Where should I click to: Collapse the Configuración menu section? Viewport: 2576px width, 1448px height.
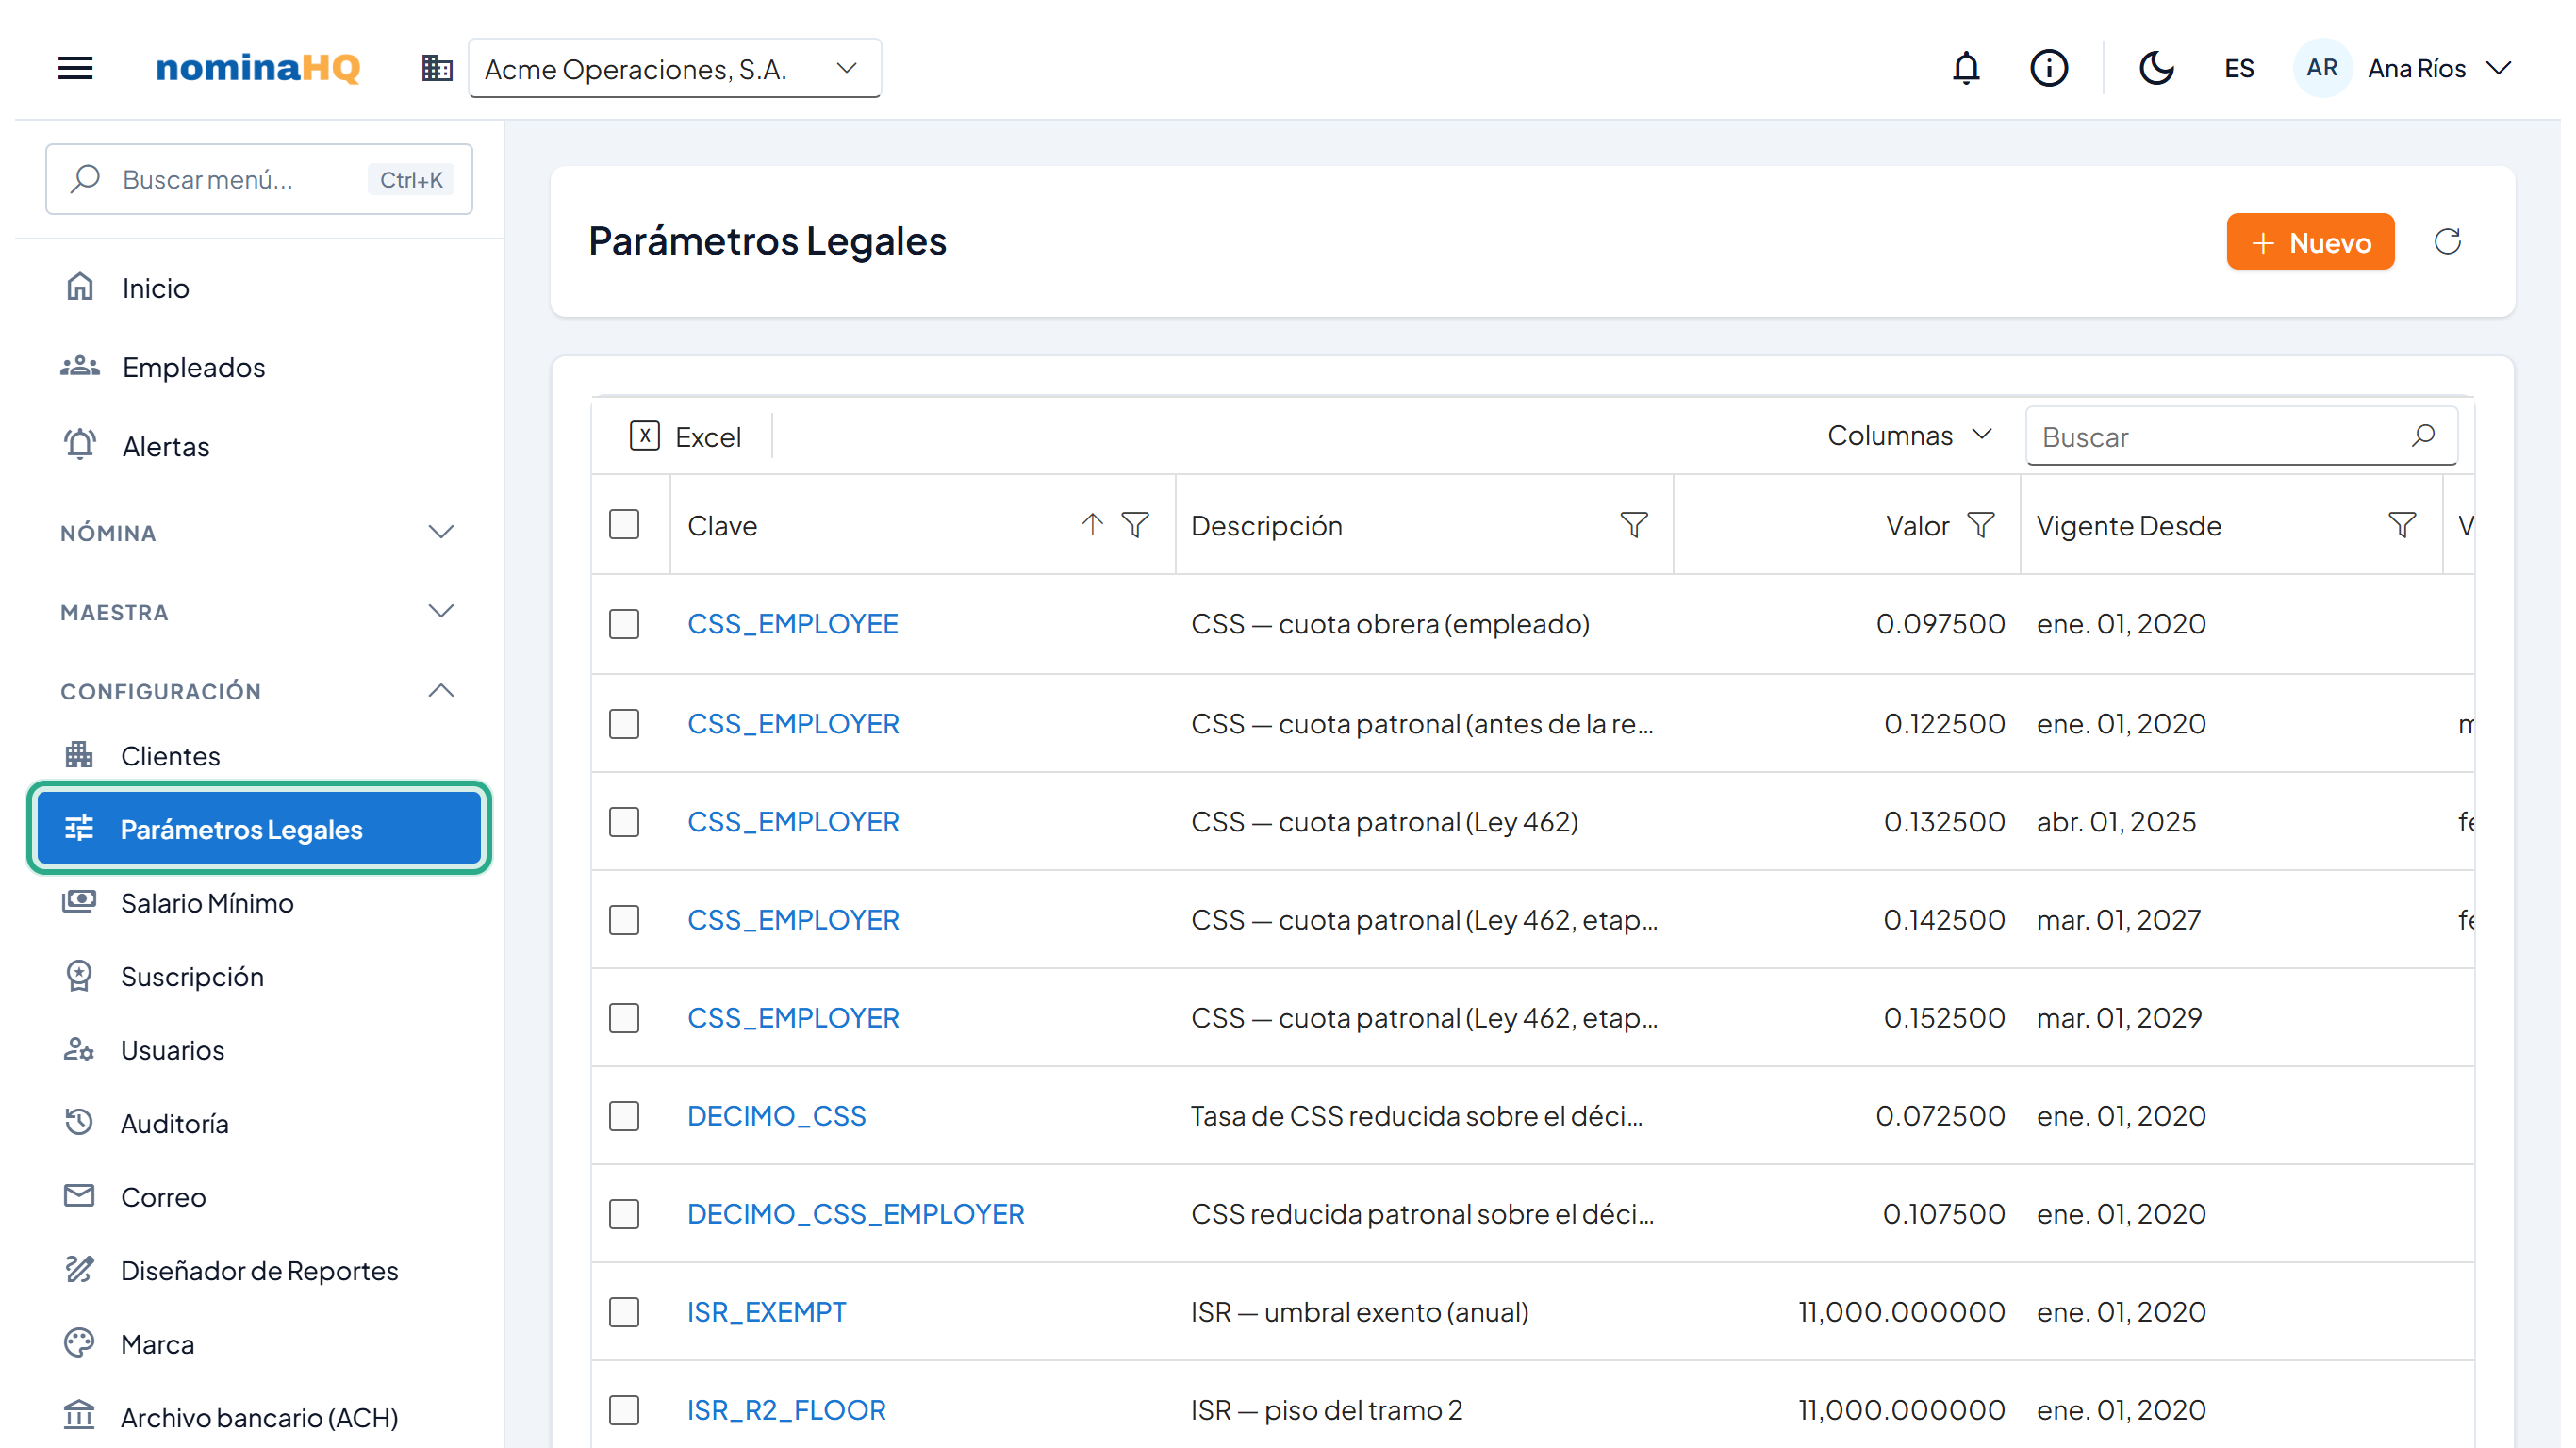point(258,690)
